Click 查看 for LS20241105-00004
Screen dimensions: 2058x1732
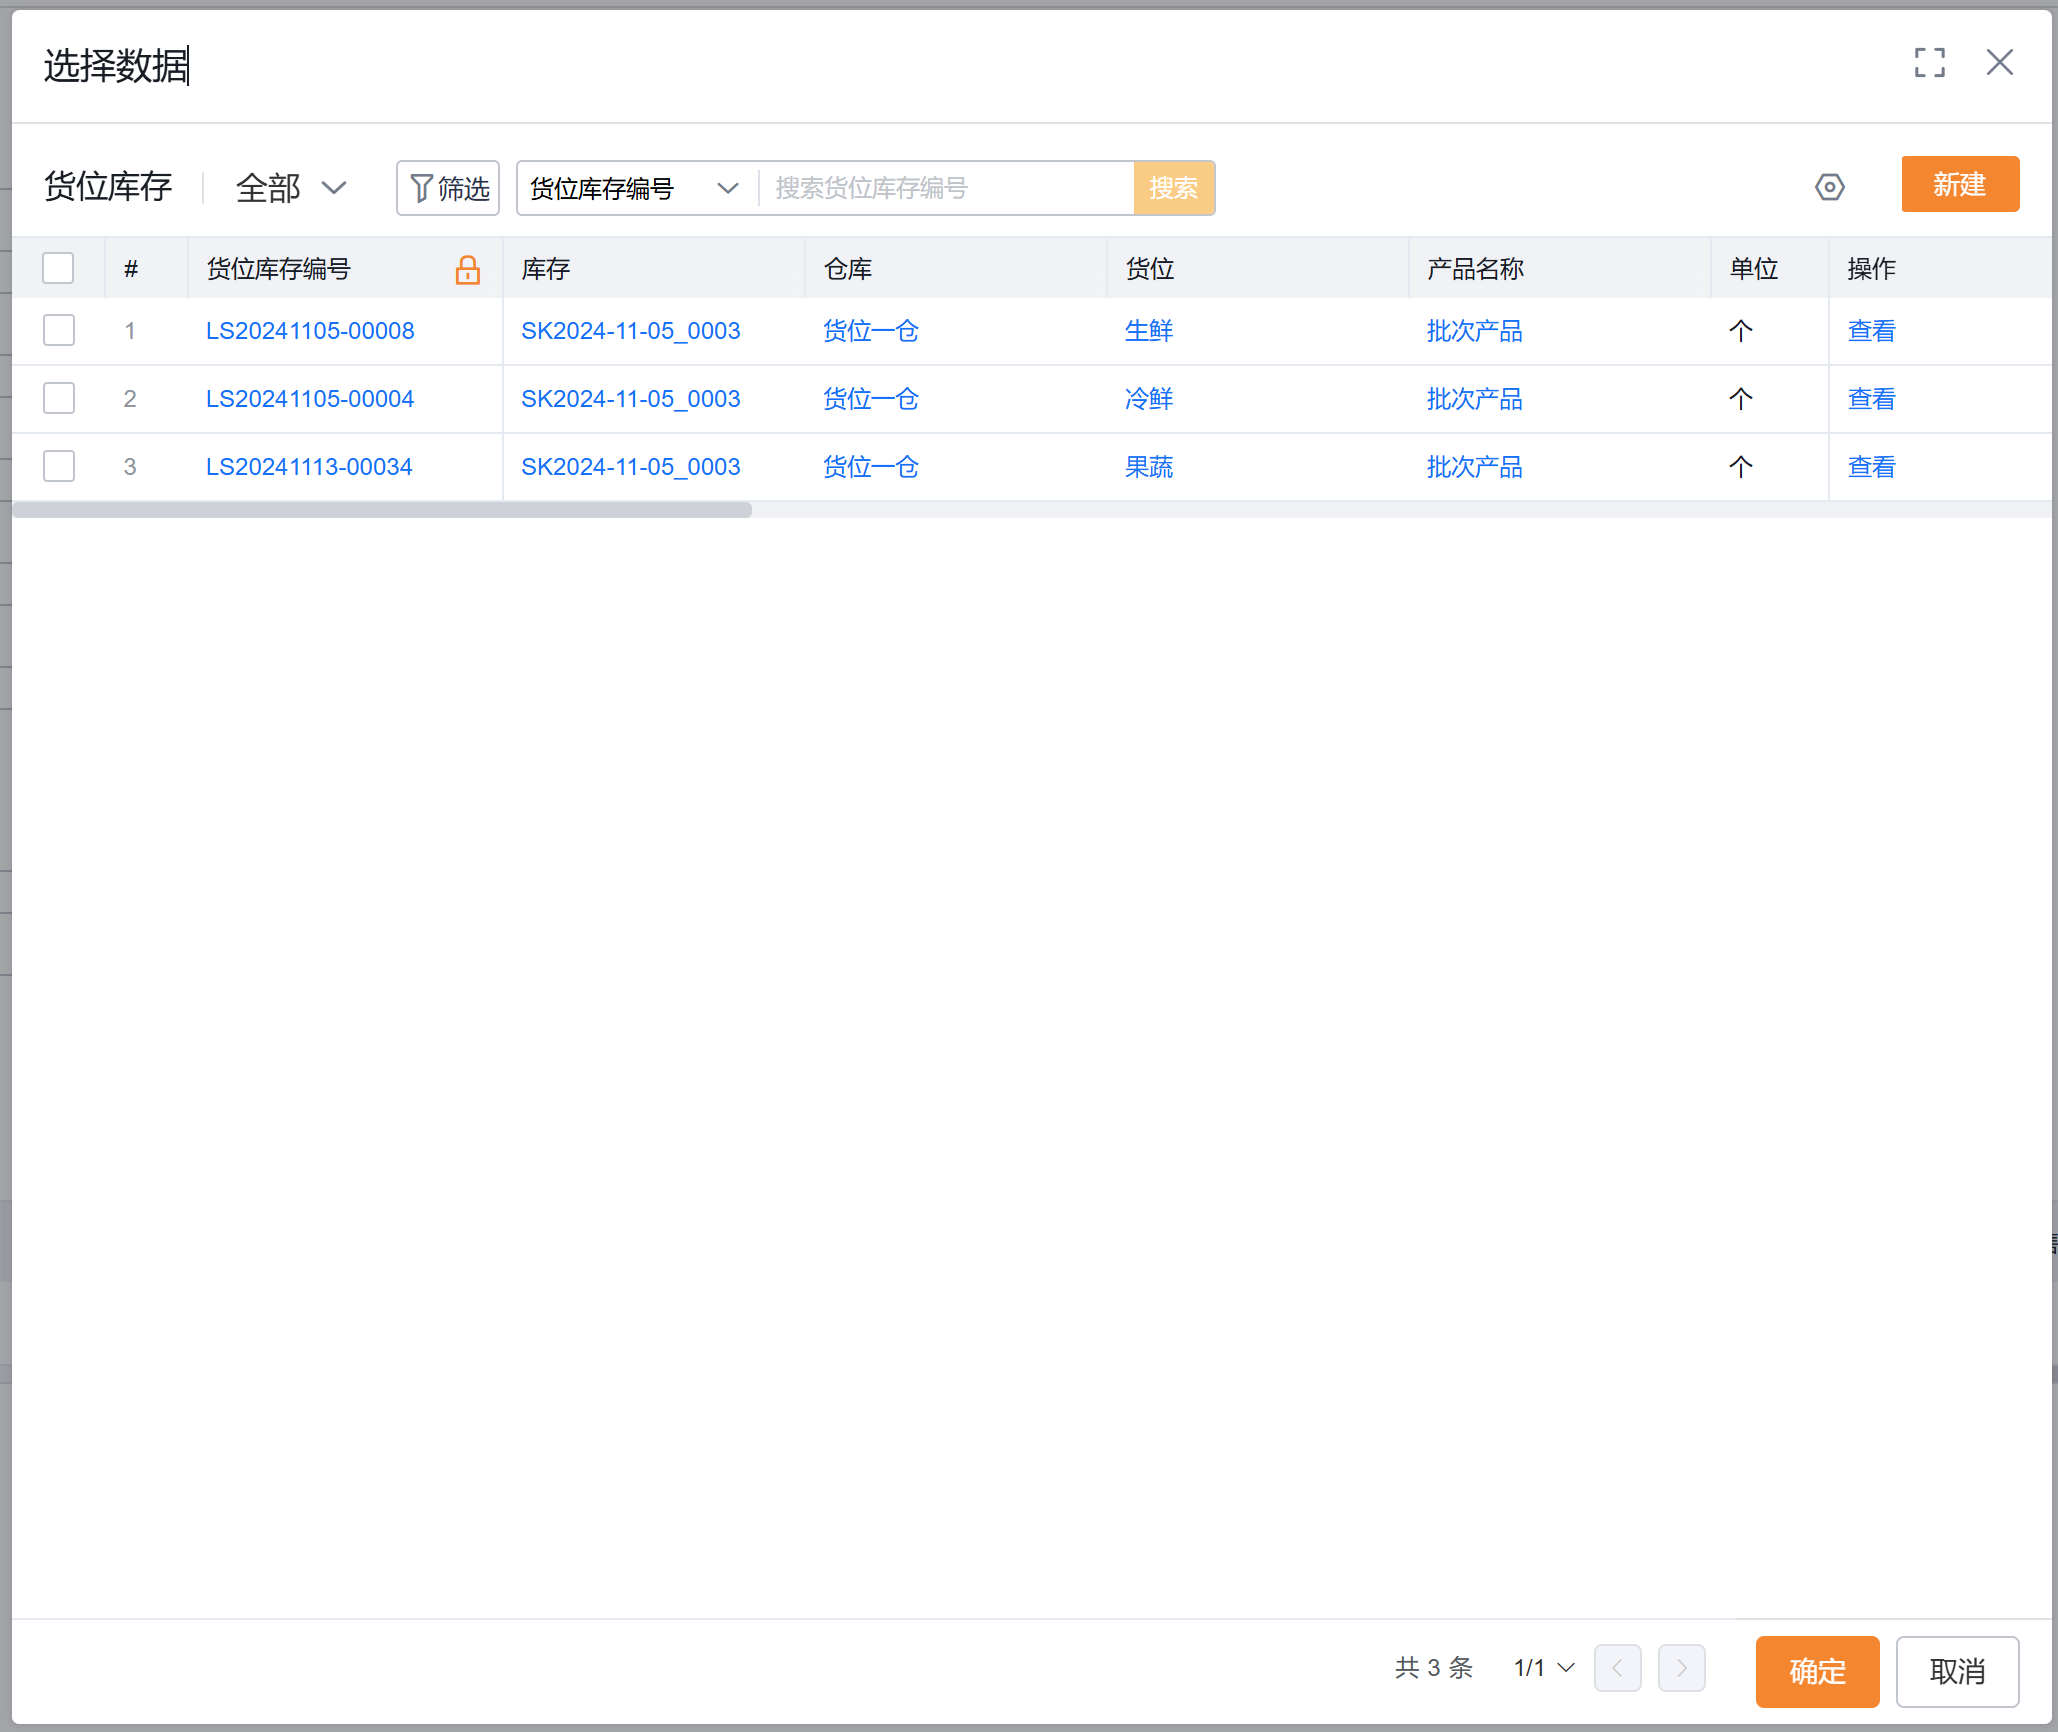click(1872, 399)
